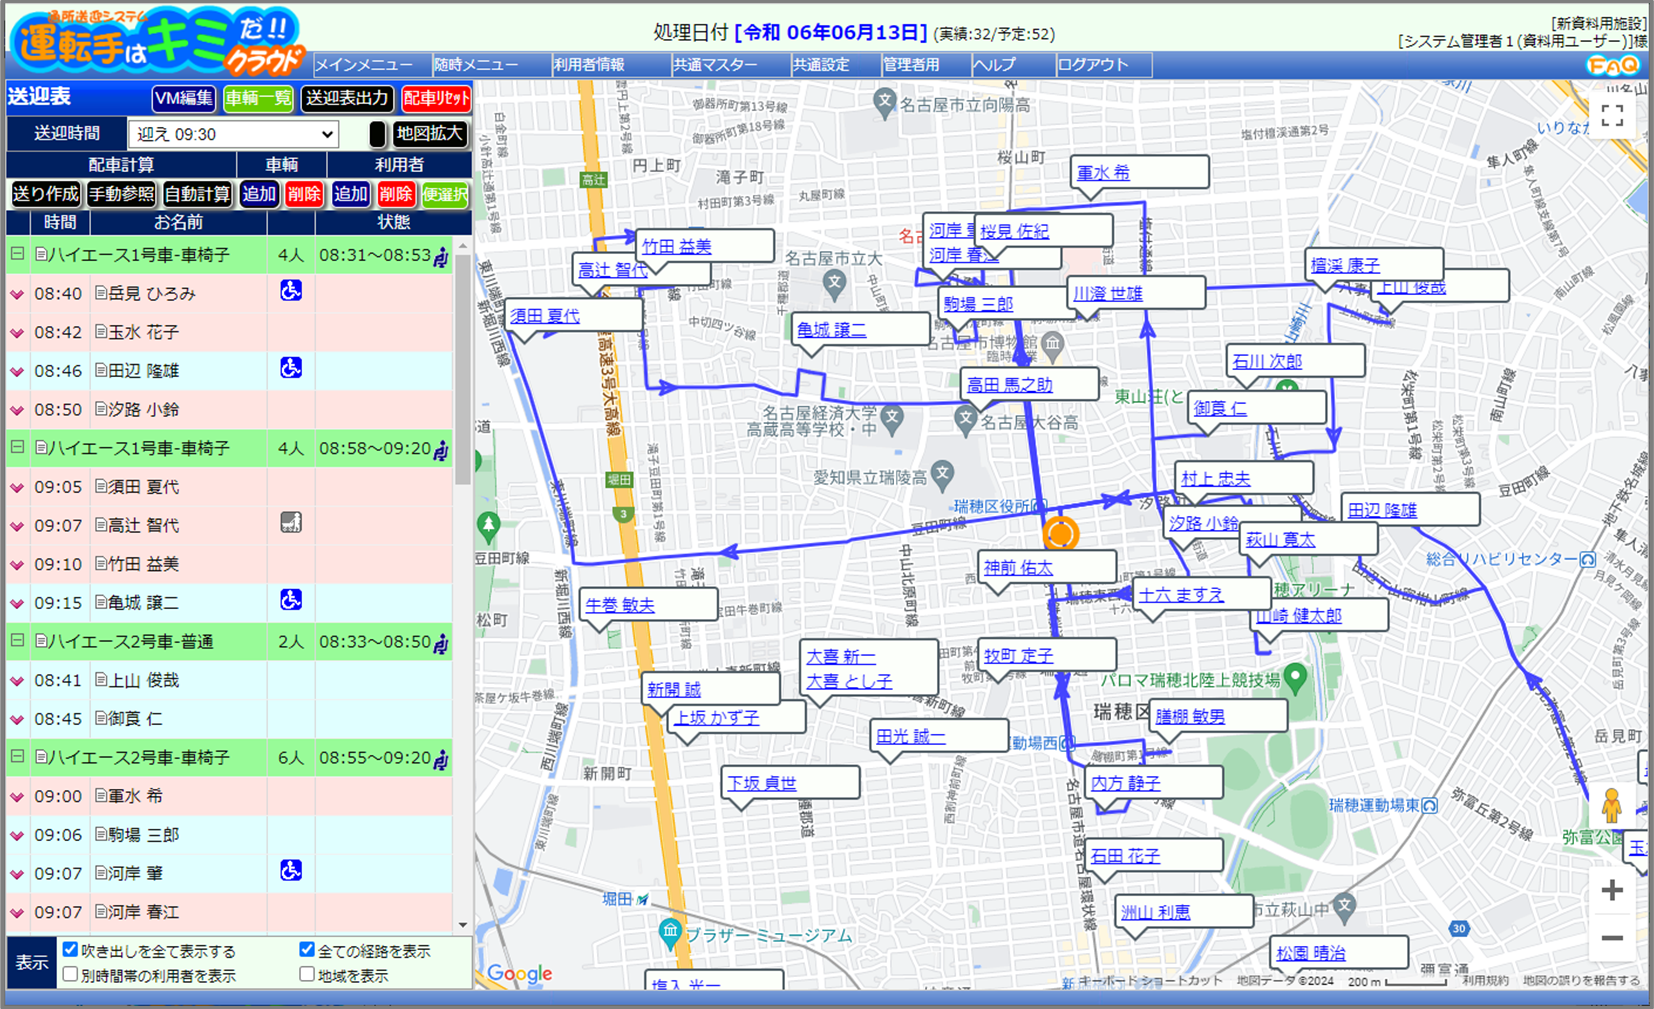Toggle map fullscreen view

[x=1612, y=115]
